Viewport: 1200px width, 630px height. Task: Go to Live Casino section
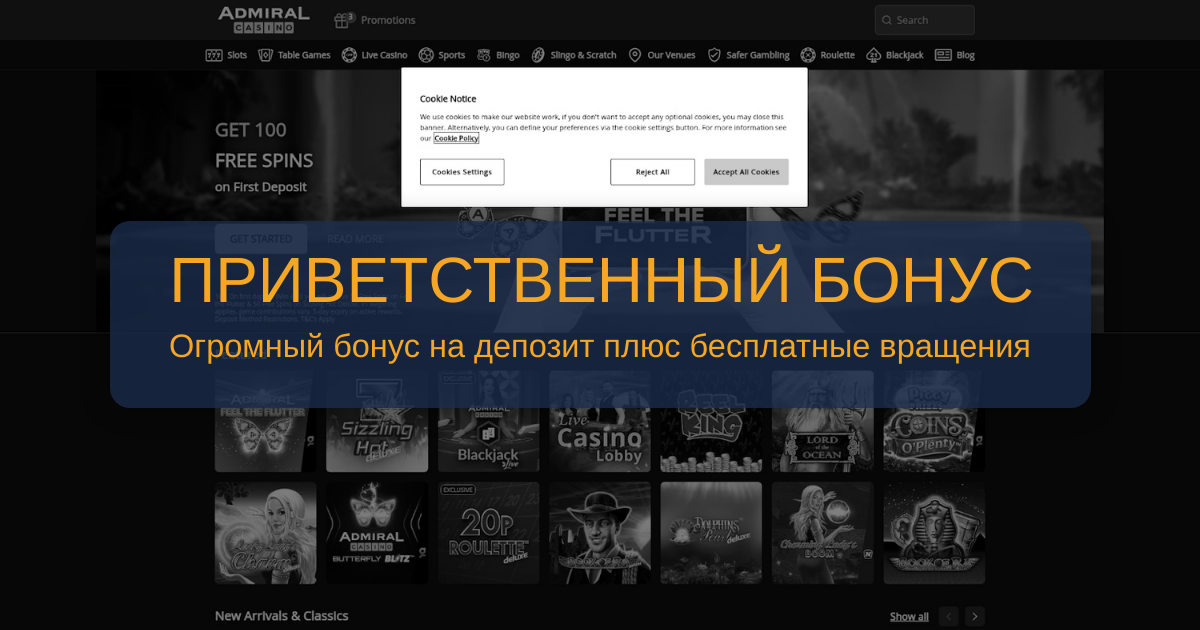[384, 55]
